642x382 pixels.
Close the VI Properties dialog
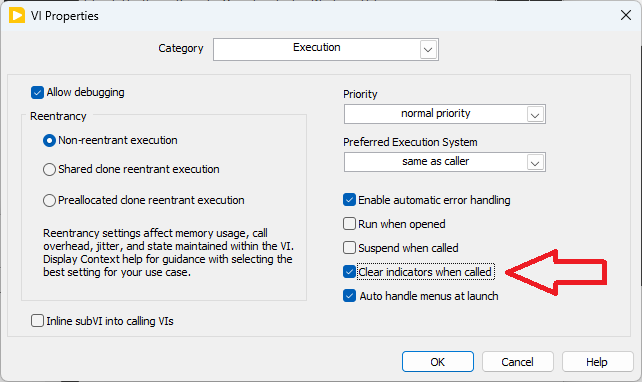click(626, 16)
